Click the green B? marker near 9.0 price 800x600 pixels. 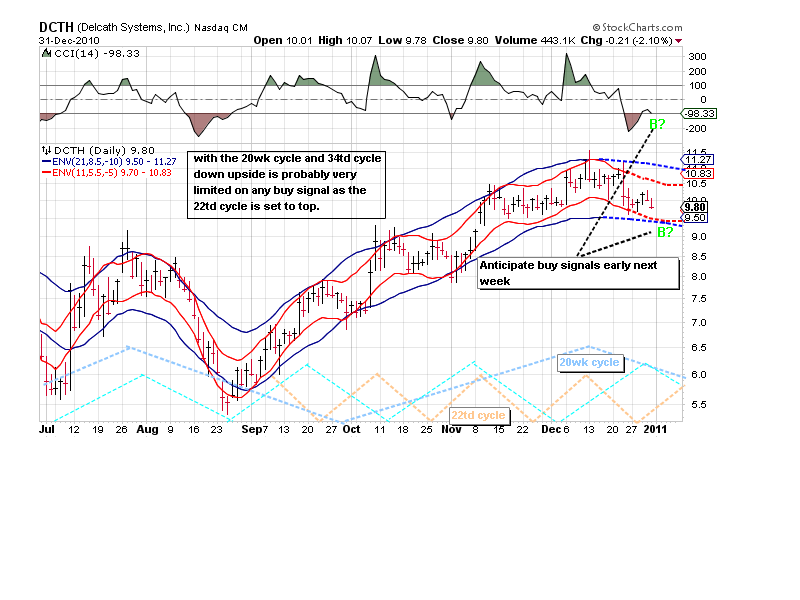click(x=665, y=233)
